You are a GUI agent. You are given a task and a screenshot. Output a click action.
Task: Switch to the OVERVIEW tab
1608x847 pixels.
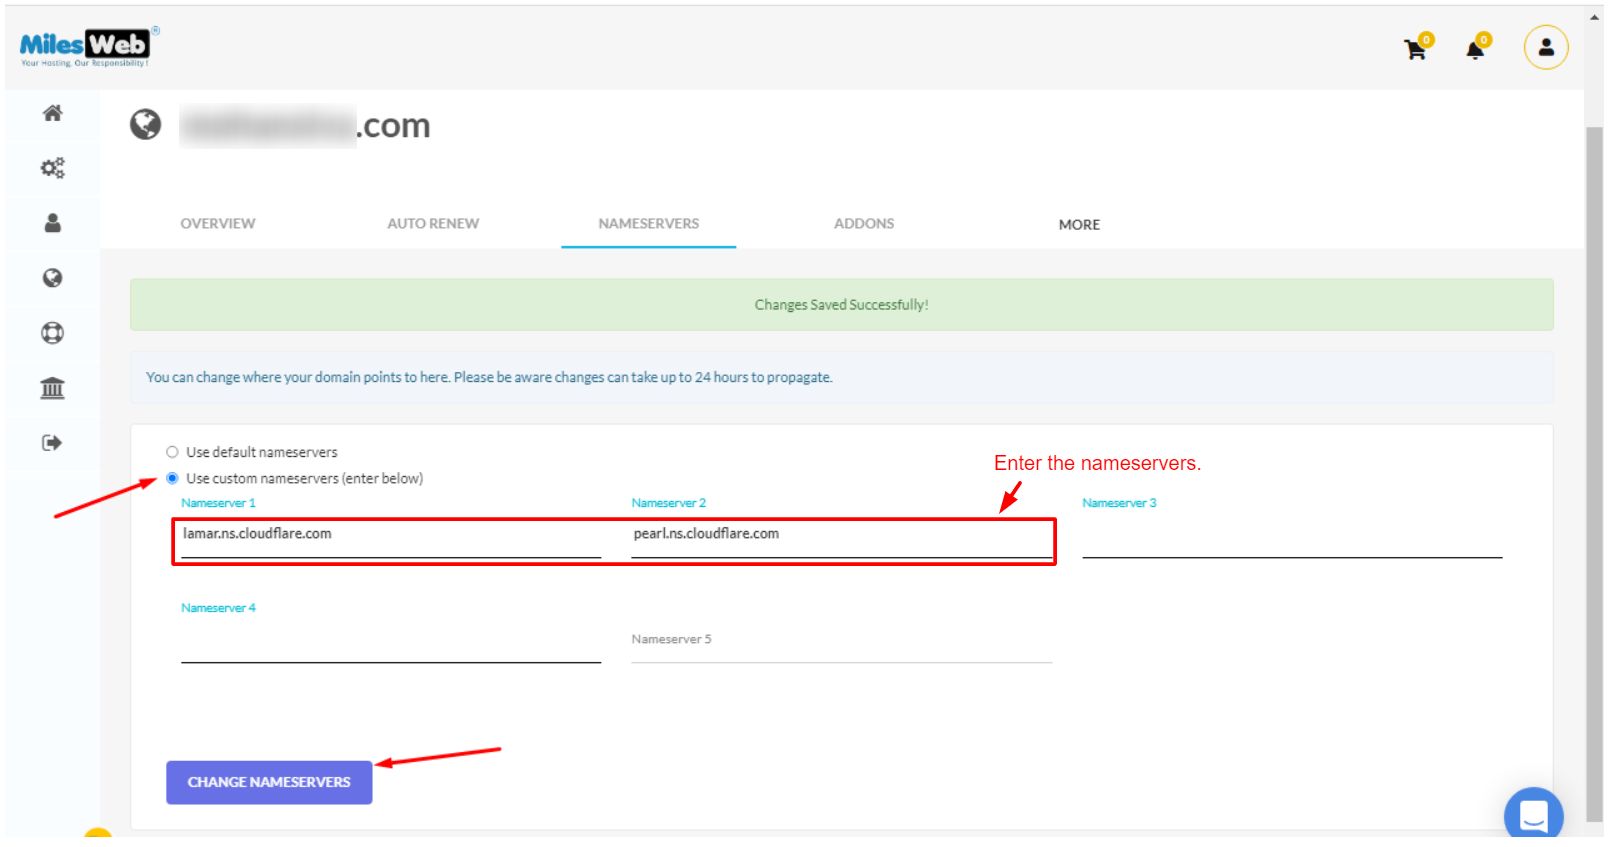(x=218, y=224)
